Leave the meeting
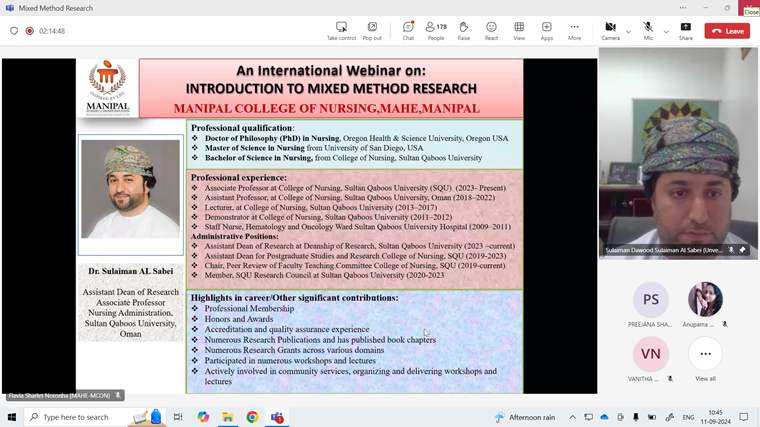The width and height of the screenshot is (760, 427). click(x=727, y=31)
